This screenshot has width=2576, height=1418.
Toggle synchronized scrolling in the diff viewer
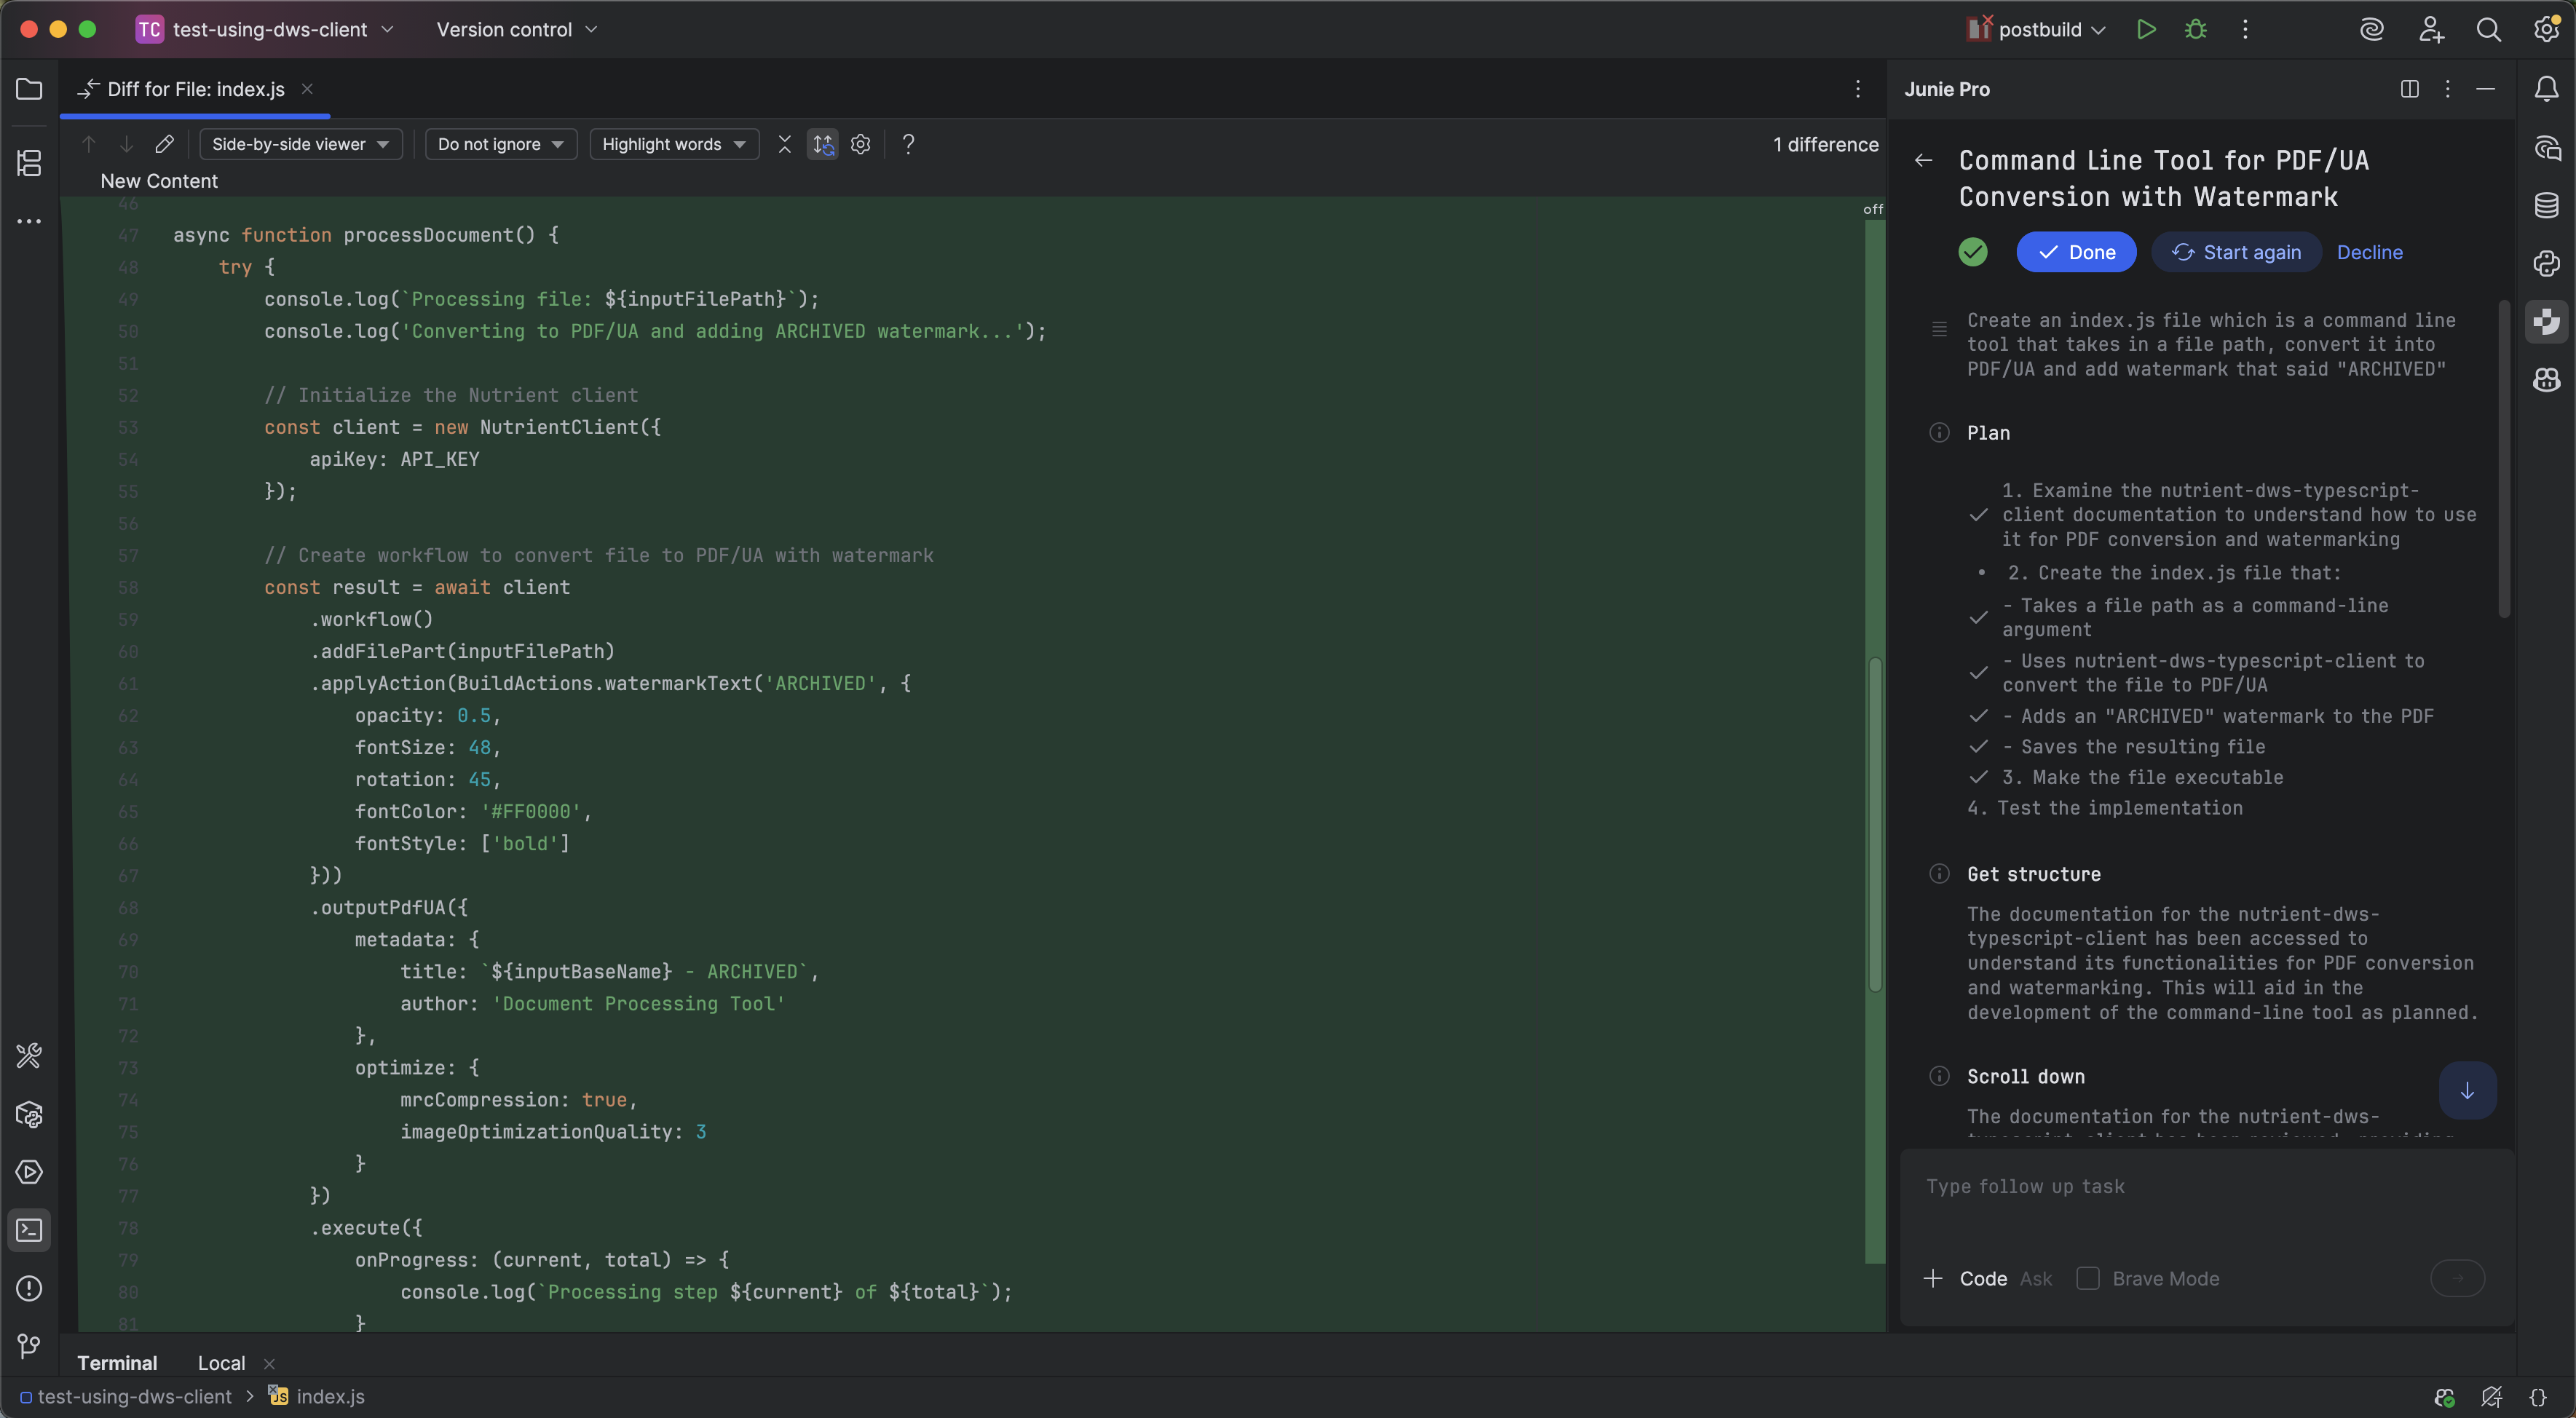(x=822, y=144)
